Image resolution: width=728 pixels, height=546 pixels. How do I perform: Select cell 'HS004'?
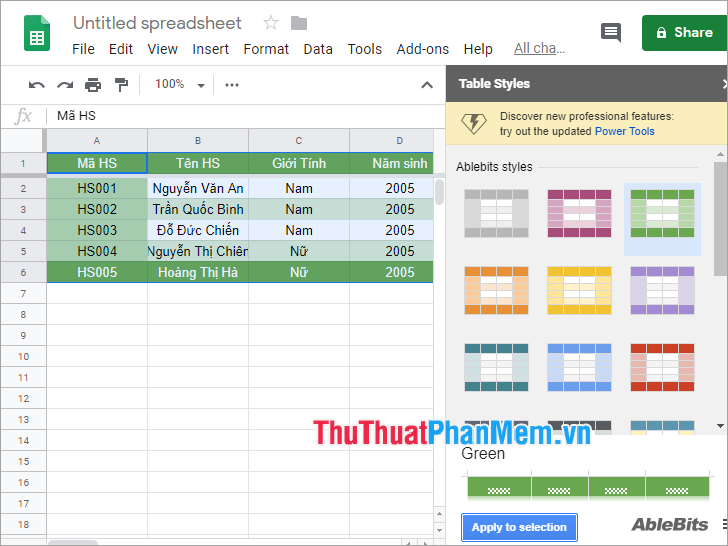[97, 252]
